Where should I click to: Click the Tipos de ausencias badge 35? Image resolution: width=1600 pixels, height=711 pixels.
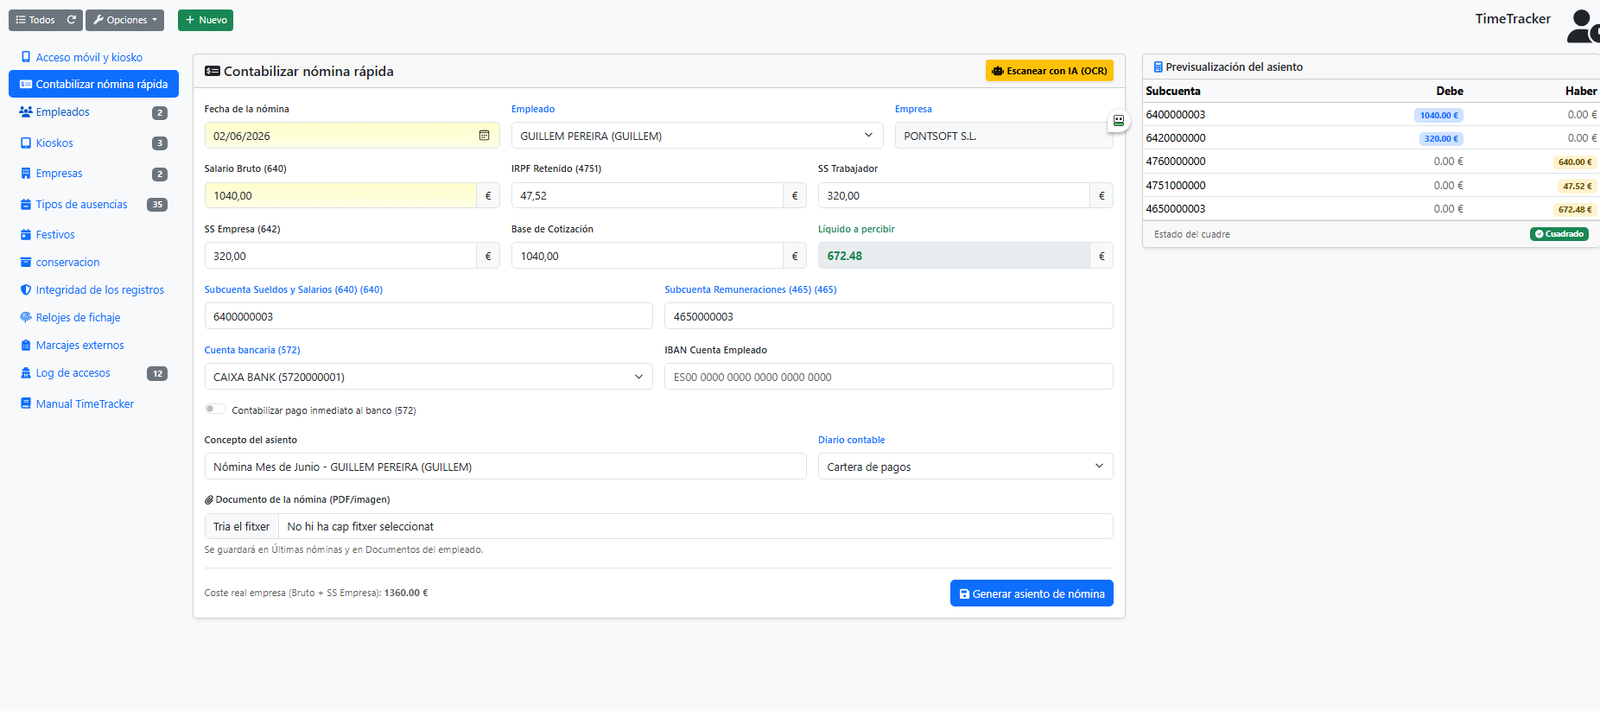point(157,204)
